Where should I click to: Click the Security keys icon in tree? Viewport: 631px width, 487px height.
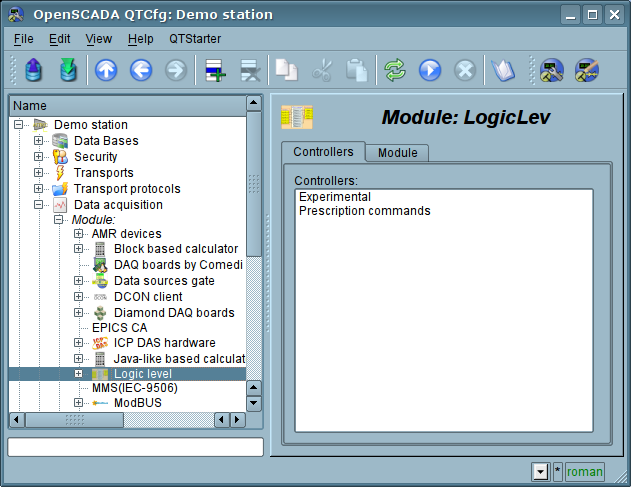tap(60, 157)
